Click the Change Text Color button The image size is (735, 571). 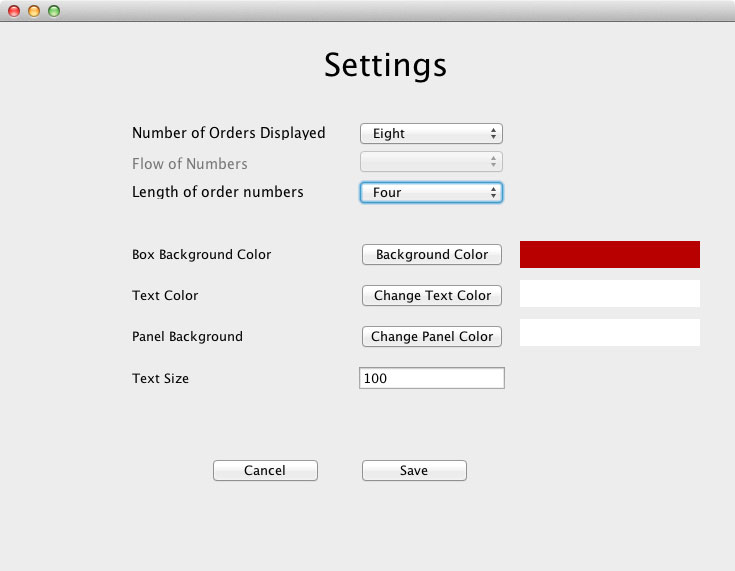tap(432, 296)
